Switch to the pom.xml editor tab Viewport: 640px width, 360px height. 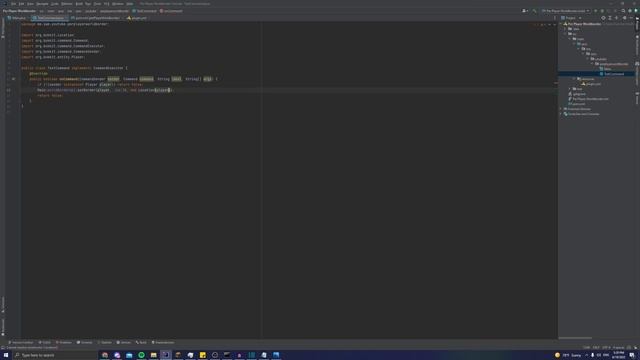97,18
